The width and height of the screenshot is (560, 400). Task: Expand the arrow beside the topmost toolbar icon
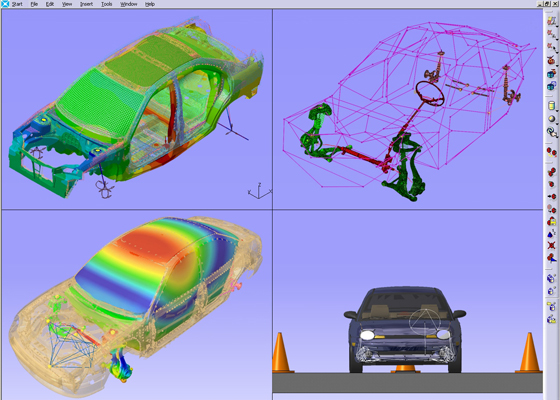point(557,26)
